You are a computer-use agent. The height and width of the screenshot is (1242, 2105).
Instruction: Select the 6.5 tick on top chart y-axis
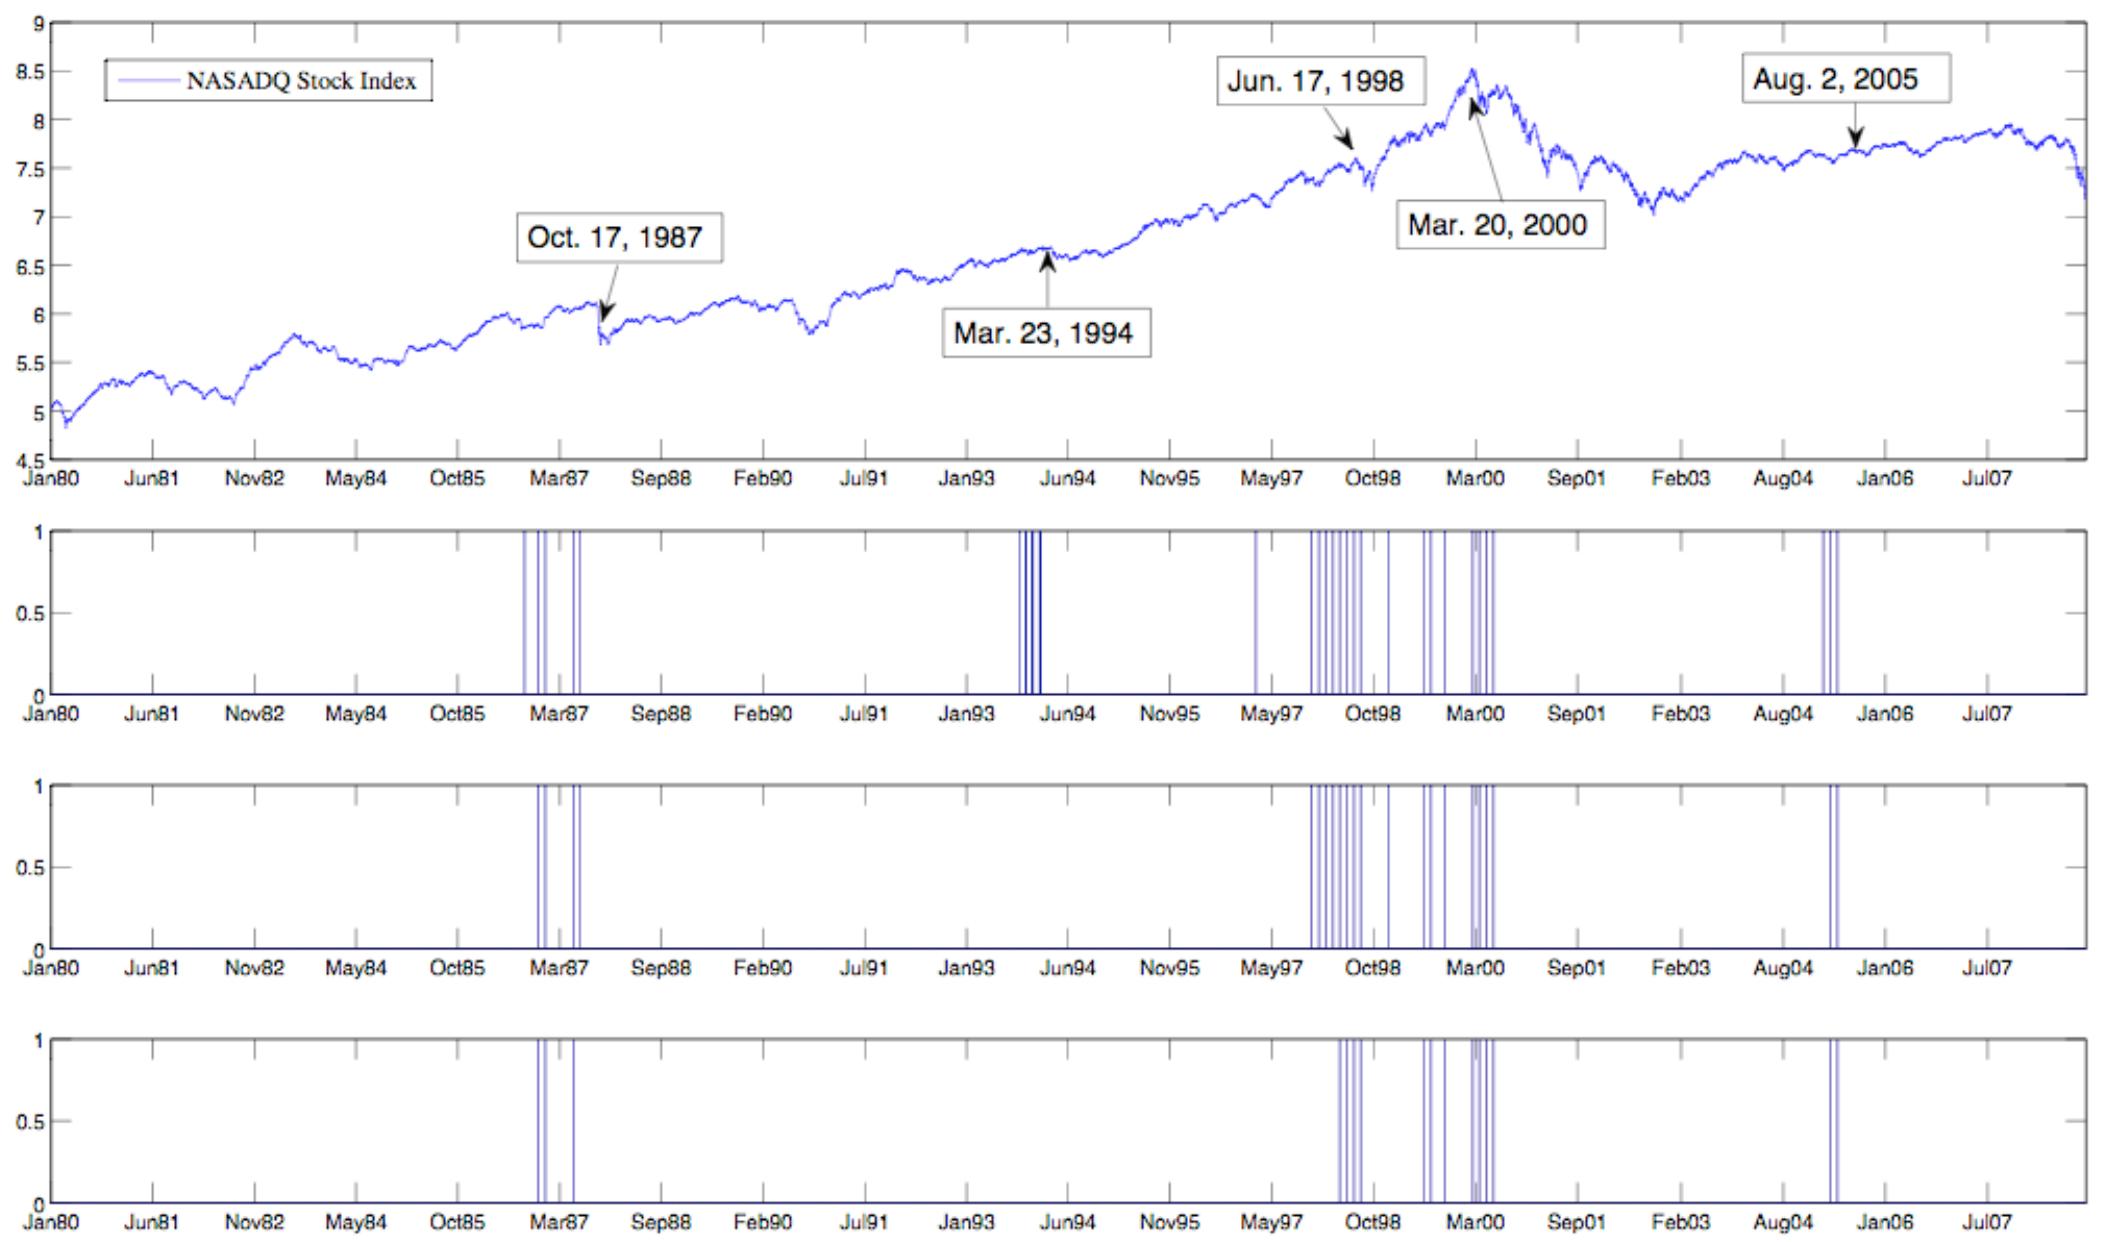click(28, 266)
